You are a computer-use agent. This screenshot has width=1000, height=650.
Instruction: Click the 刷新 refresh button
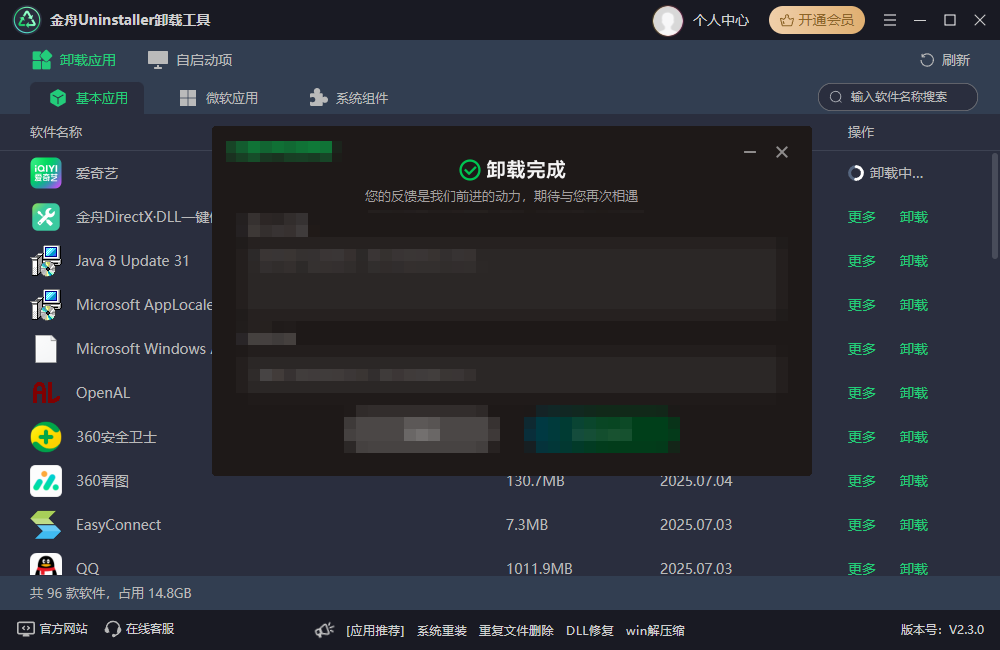point(945,60)
